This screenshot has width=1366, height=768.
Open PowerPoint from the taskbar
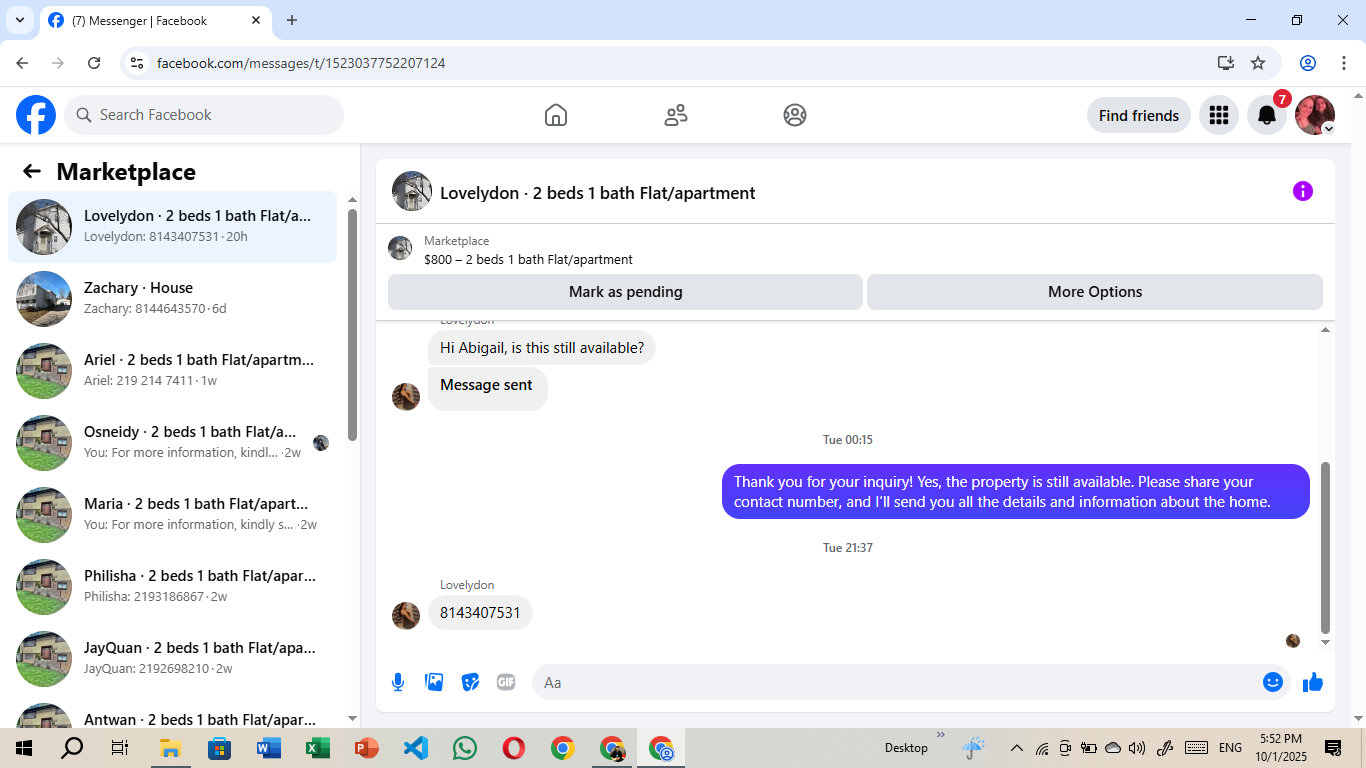pos(366,748)
